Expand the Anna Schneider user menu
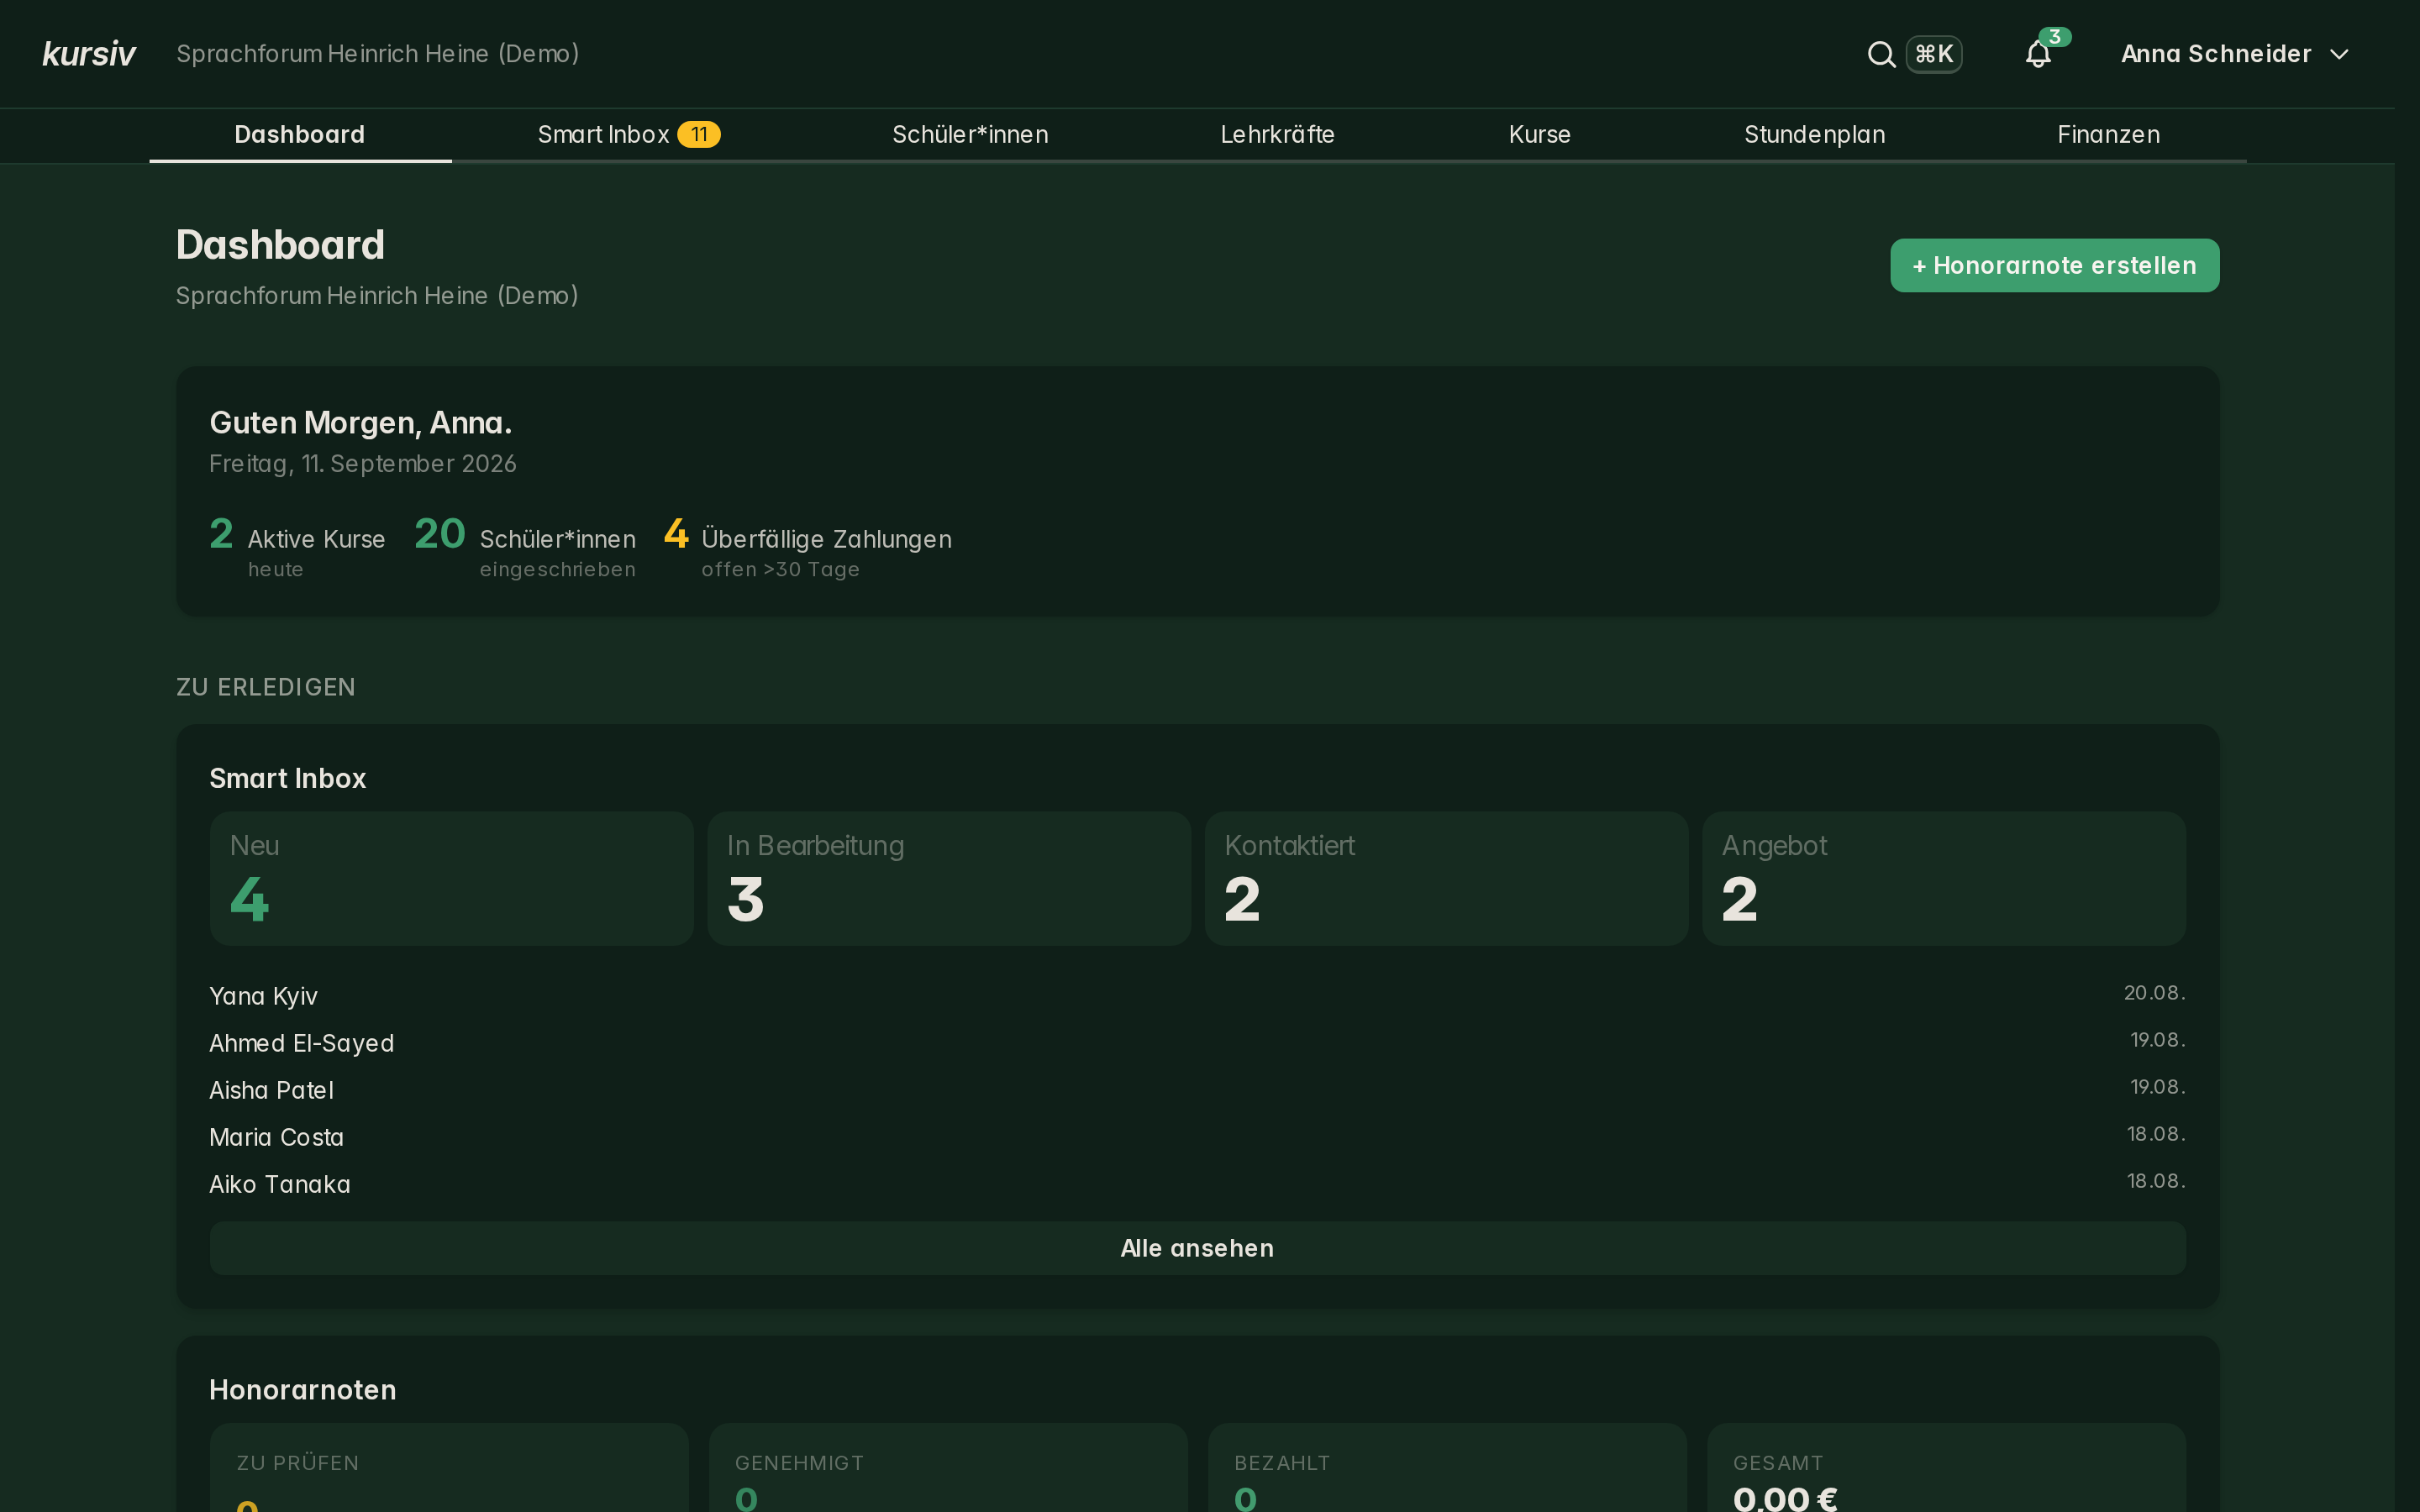Image resolution: width=2420 pixels, height=1512 pixels. [x=2234, y=54]
